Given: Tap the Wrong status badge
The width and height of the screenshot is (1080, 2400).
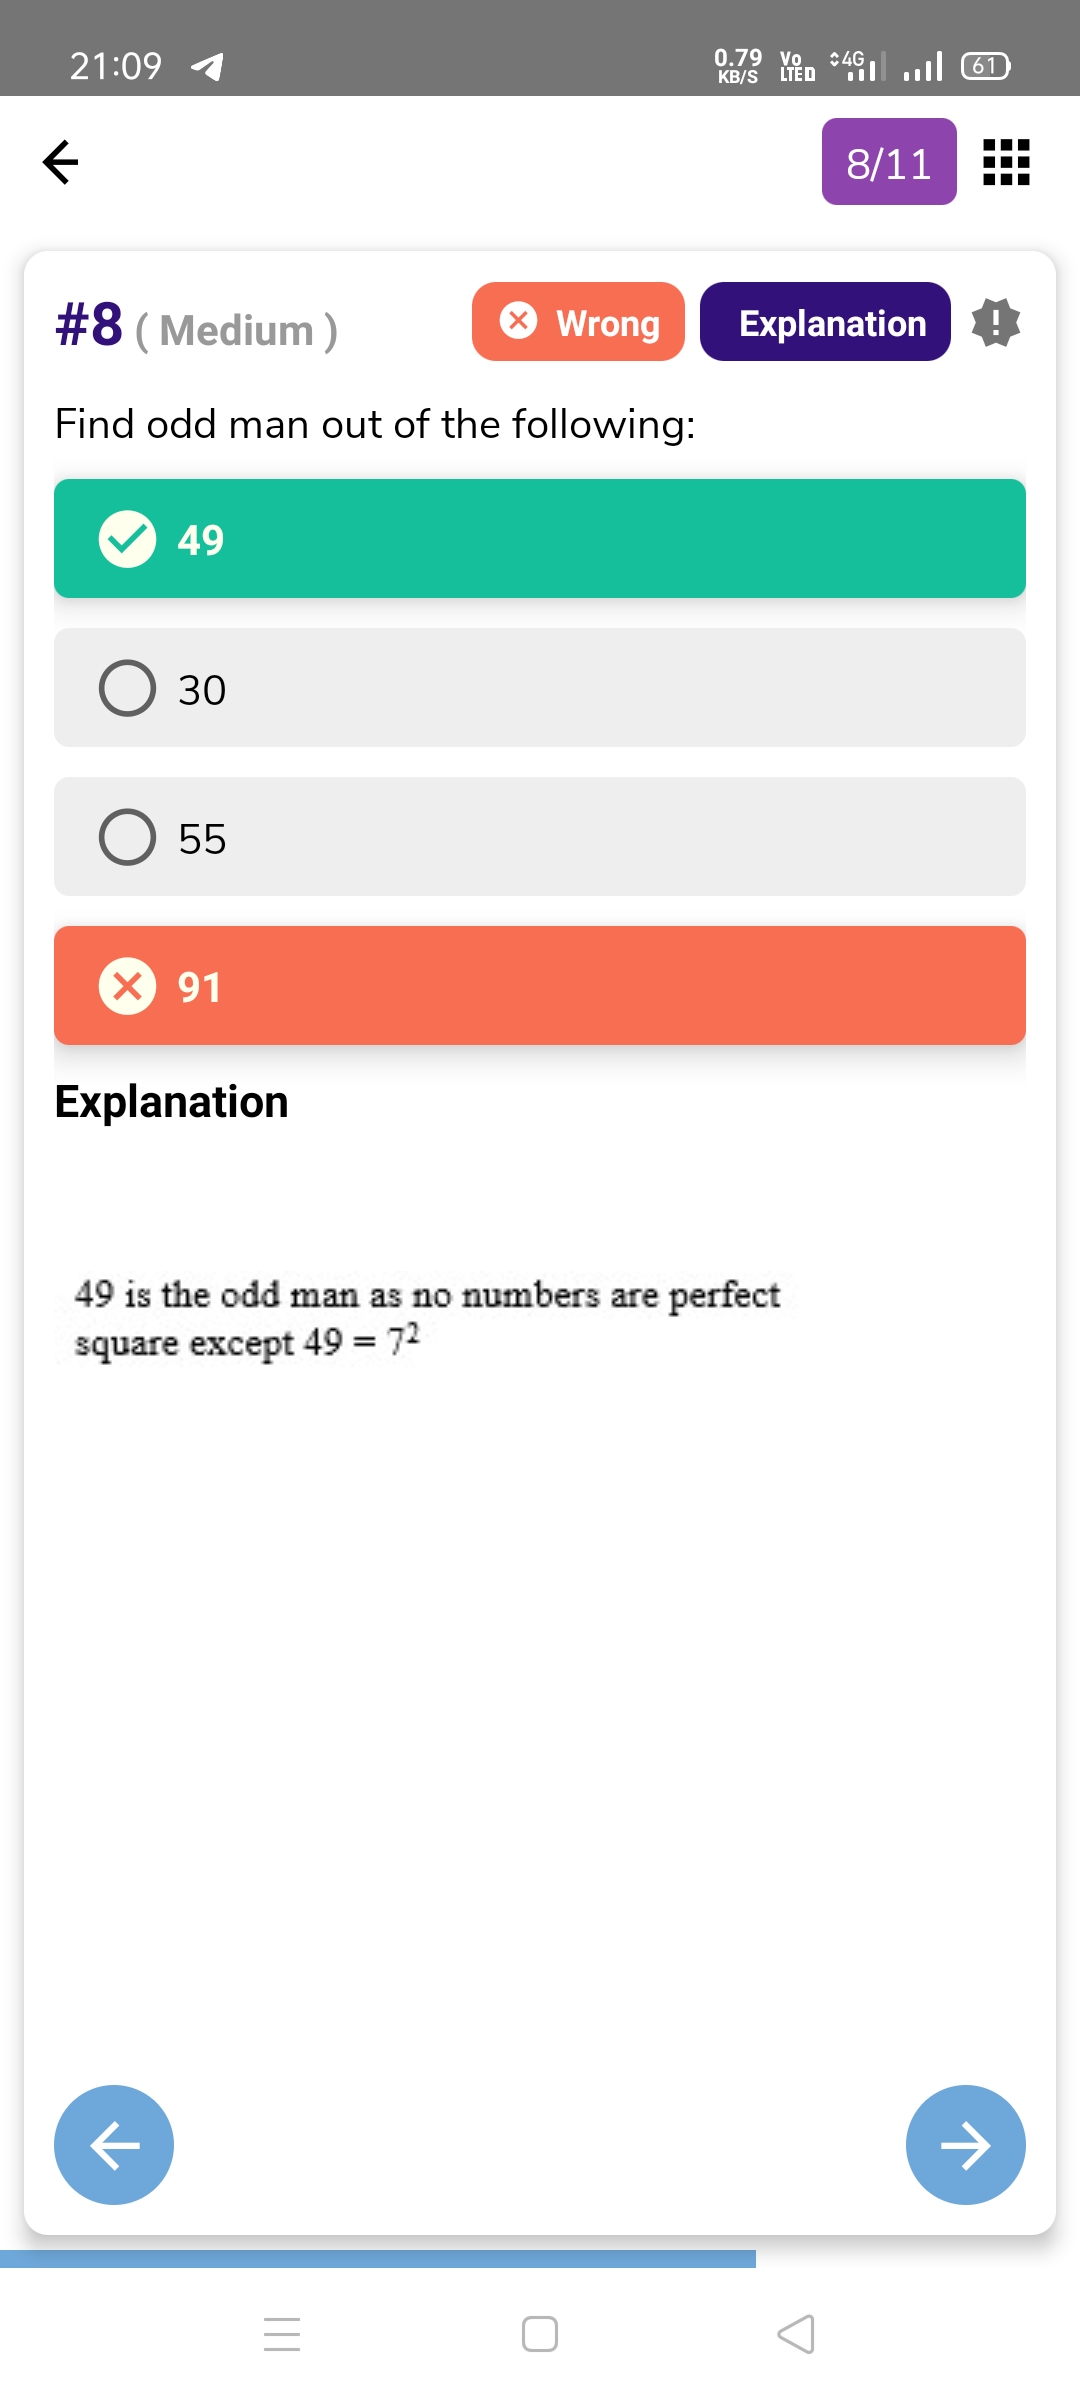Looking at the screenshot, I should tap(578, 322).
